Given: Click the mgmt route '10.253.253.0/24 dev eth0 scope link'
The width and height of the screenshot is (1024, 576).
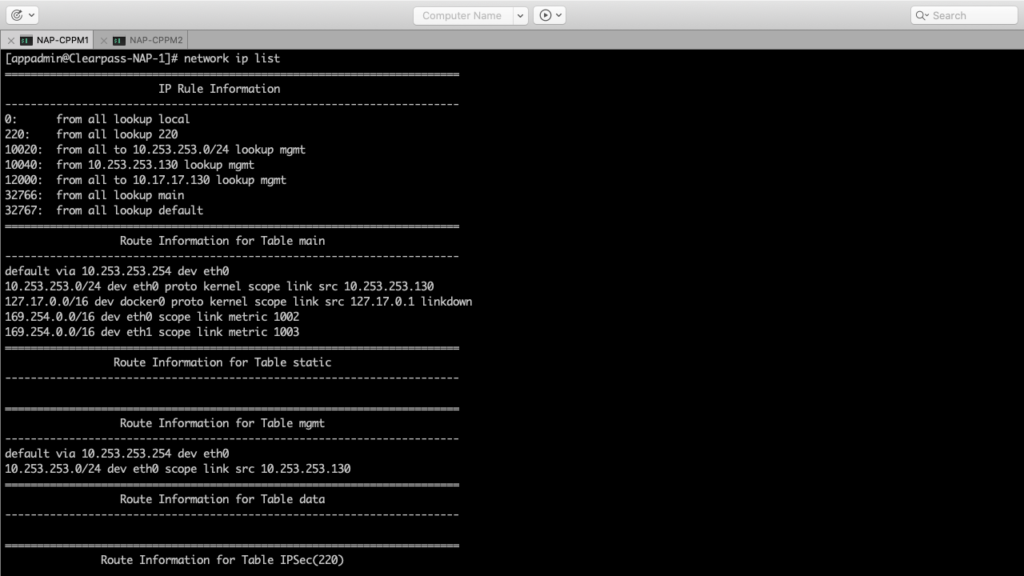Looking at the screenshot, I should [178, 469].
